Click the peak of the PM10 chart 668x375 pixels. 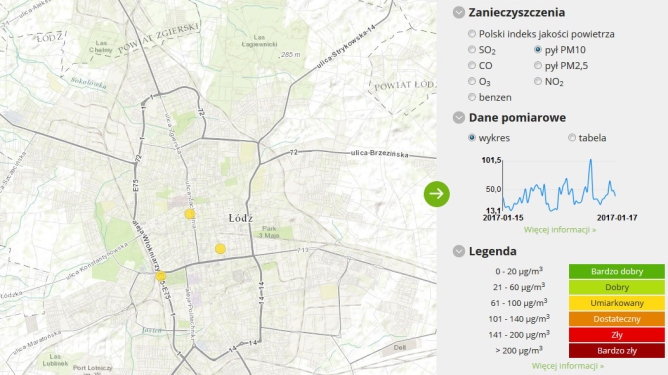590,161
